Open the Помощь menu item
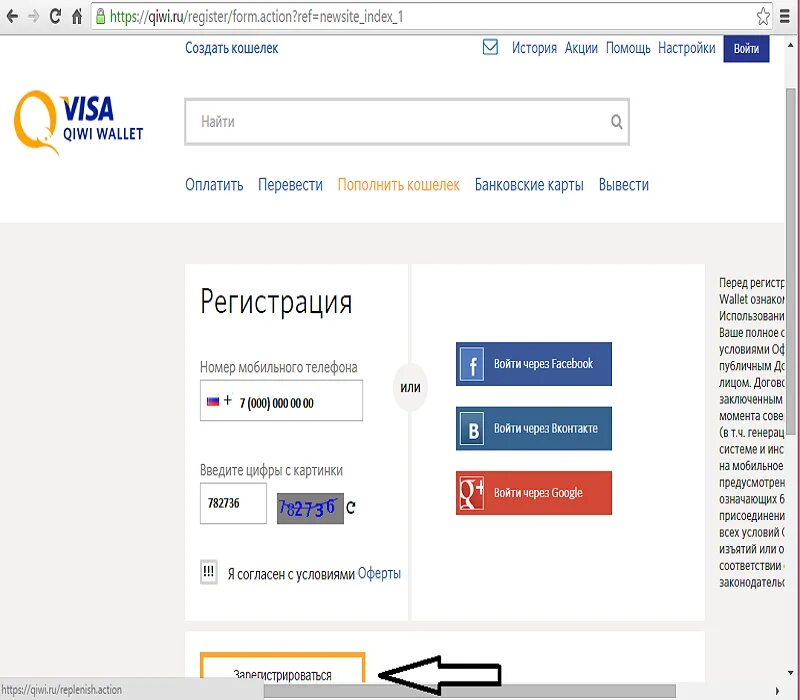Screen dimensions: 800x700 pos(628,48)
